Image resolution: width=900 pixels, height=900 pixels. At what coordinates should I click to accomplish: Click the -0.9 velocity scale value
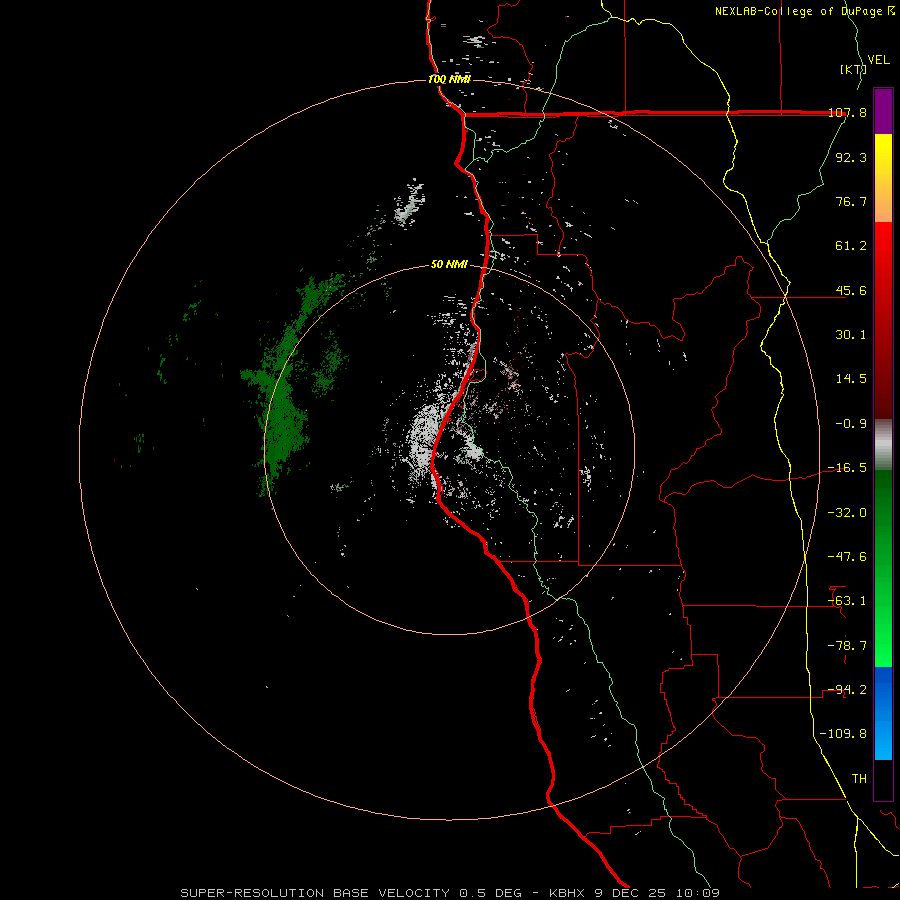851,424
